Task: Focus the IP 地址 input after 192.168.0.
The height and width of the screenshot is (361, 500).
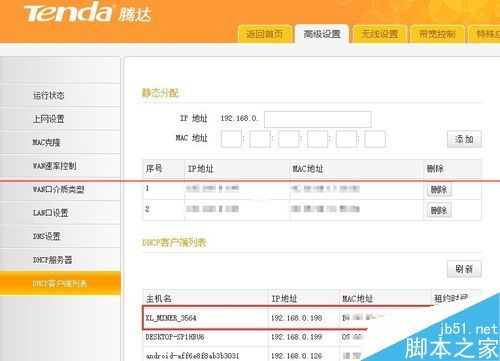Action: [x=317, y=119]
